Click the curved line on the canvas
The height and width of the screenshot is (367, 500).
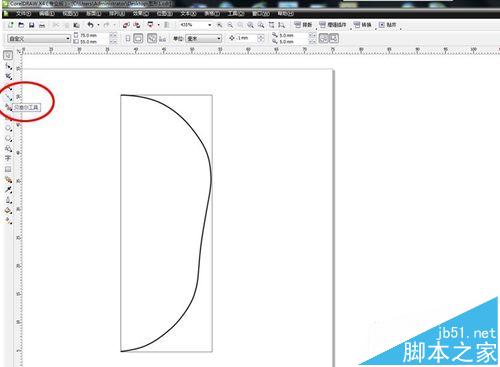[x=211, y=180]
